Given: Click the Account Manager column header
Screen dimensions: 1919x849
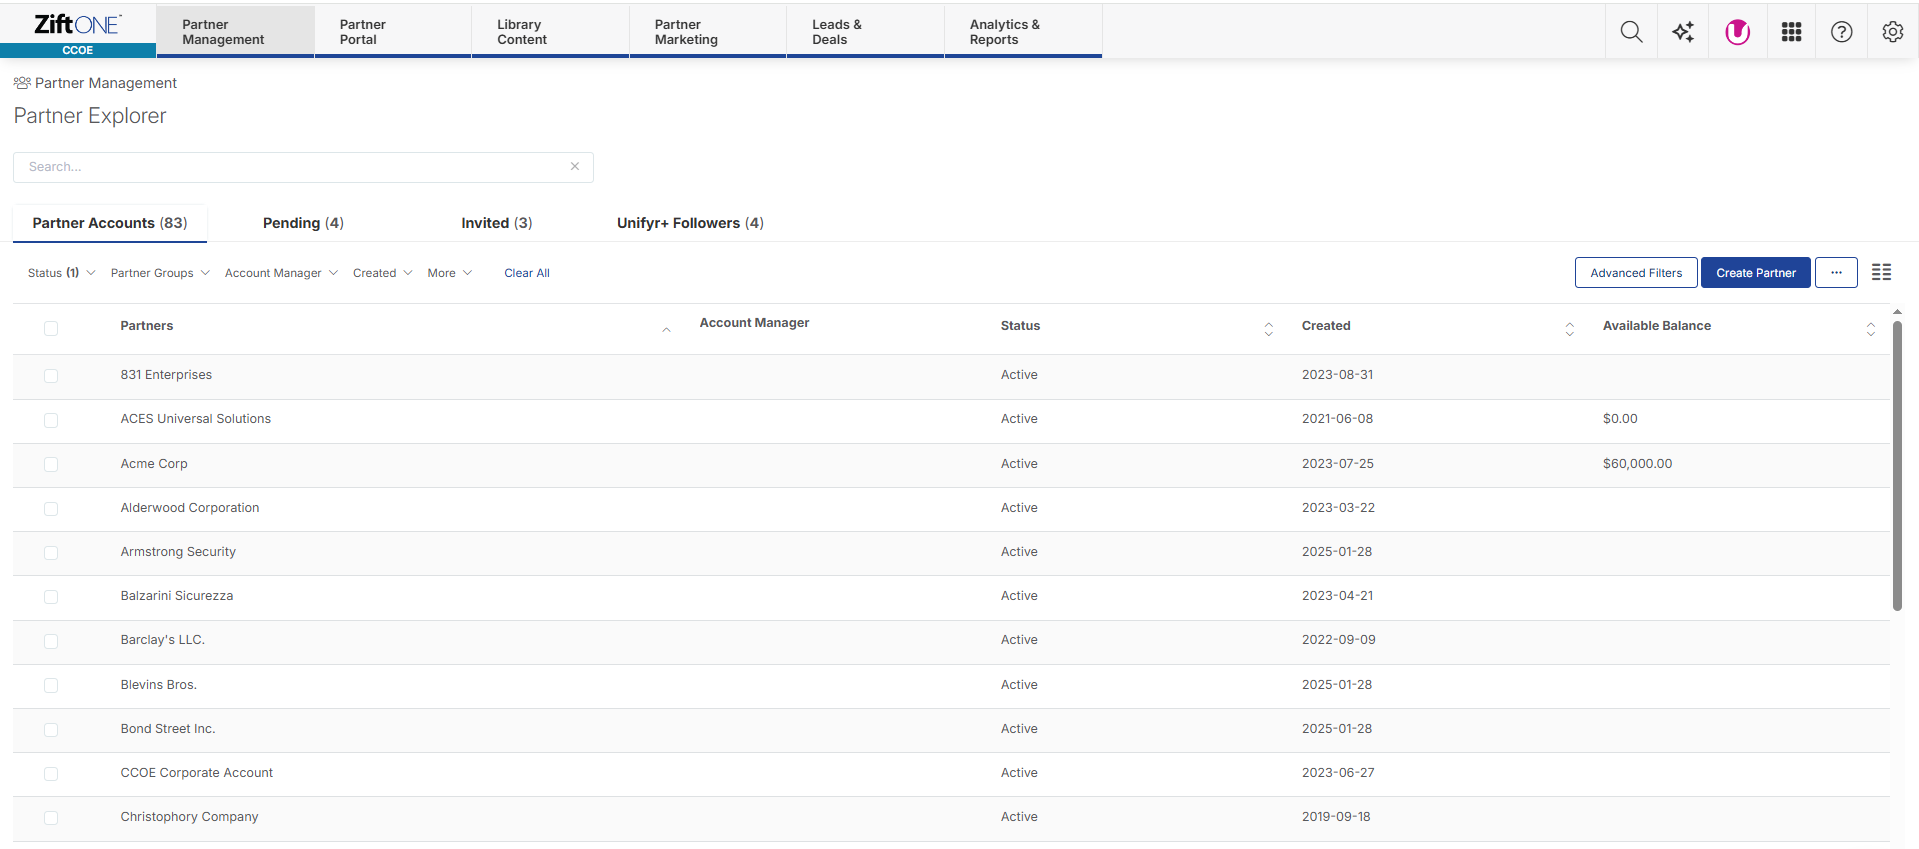Looking at the screenshot, I should [754, 323].
